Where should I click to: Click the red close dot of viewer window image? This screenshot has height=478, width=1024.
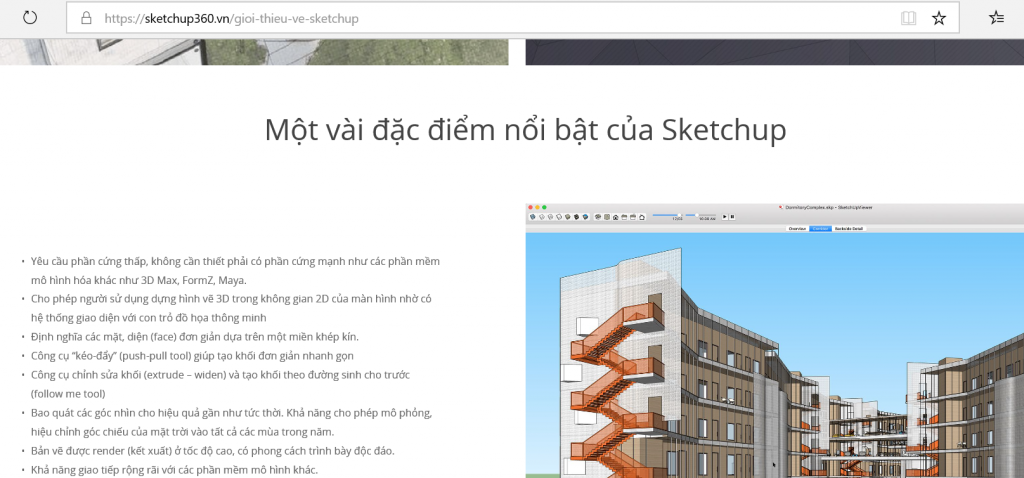pos(530,207)
